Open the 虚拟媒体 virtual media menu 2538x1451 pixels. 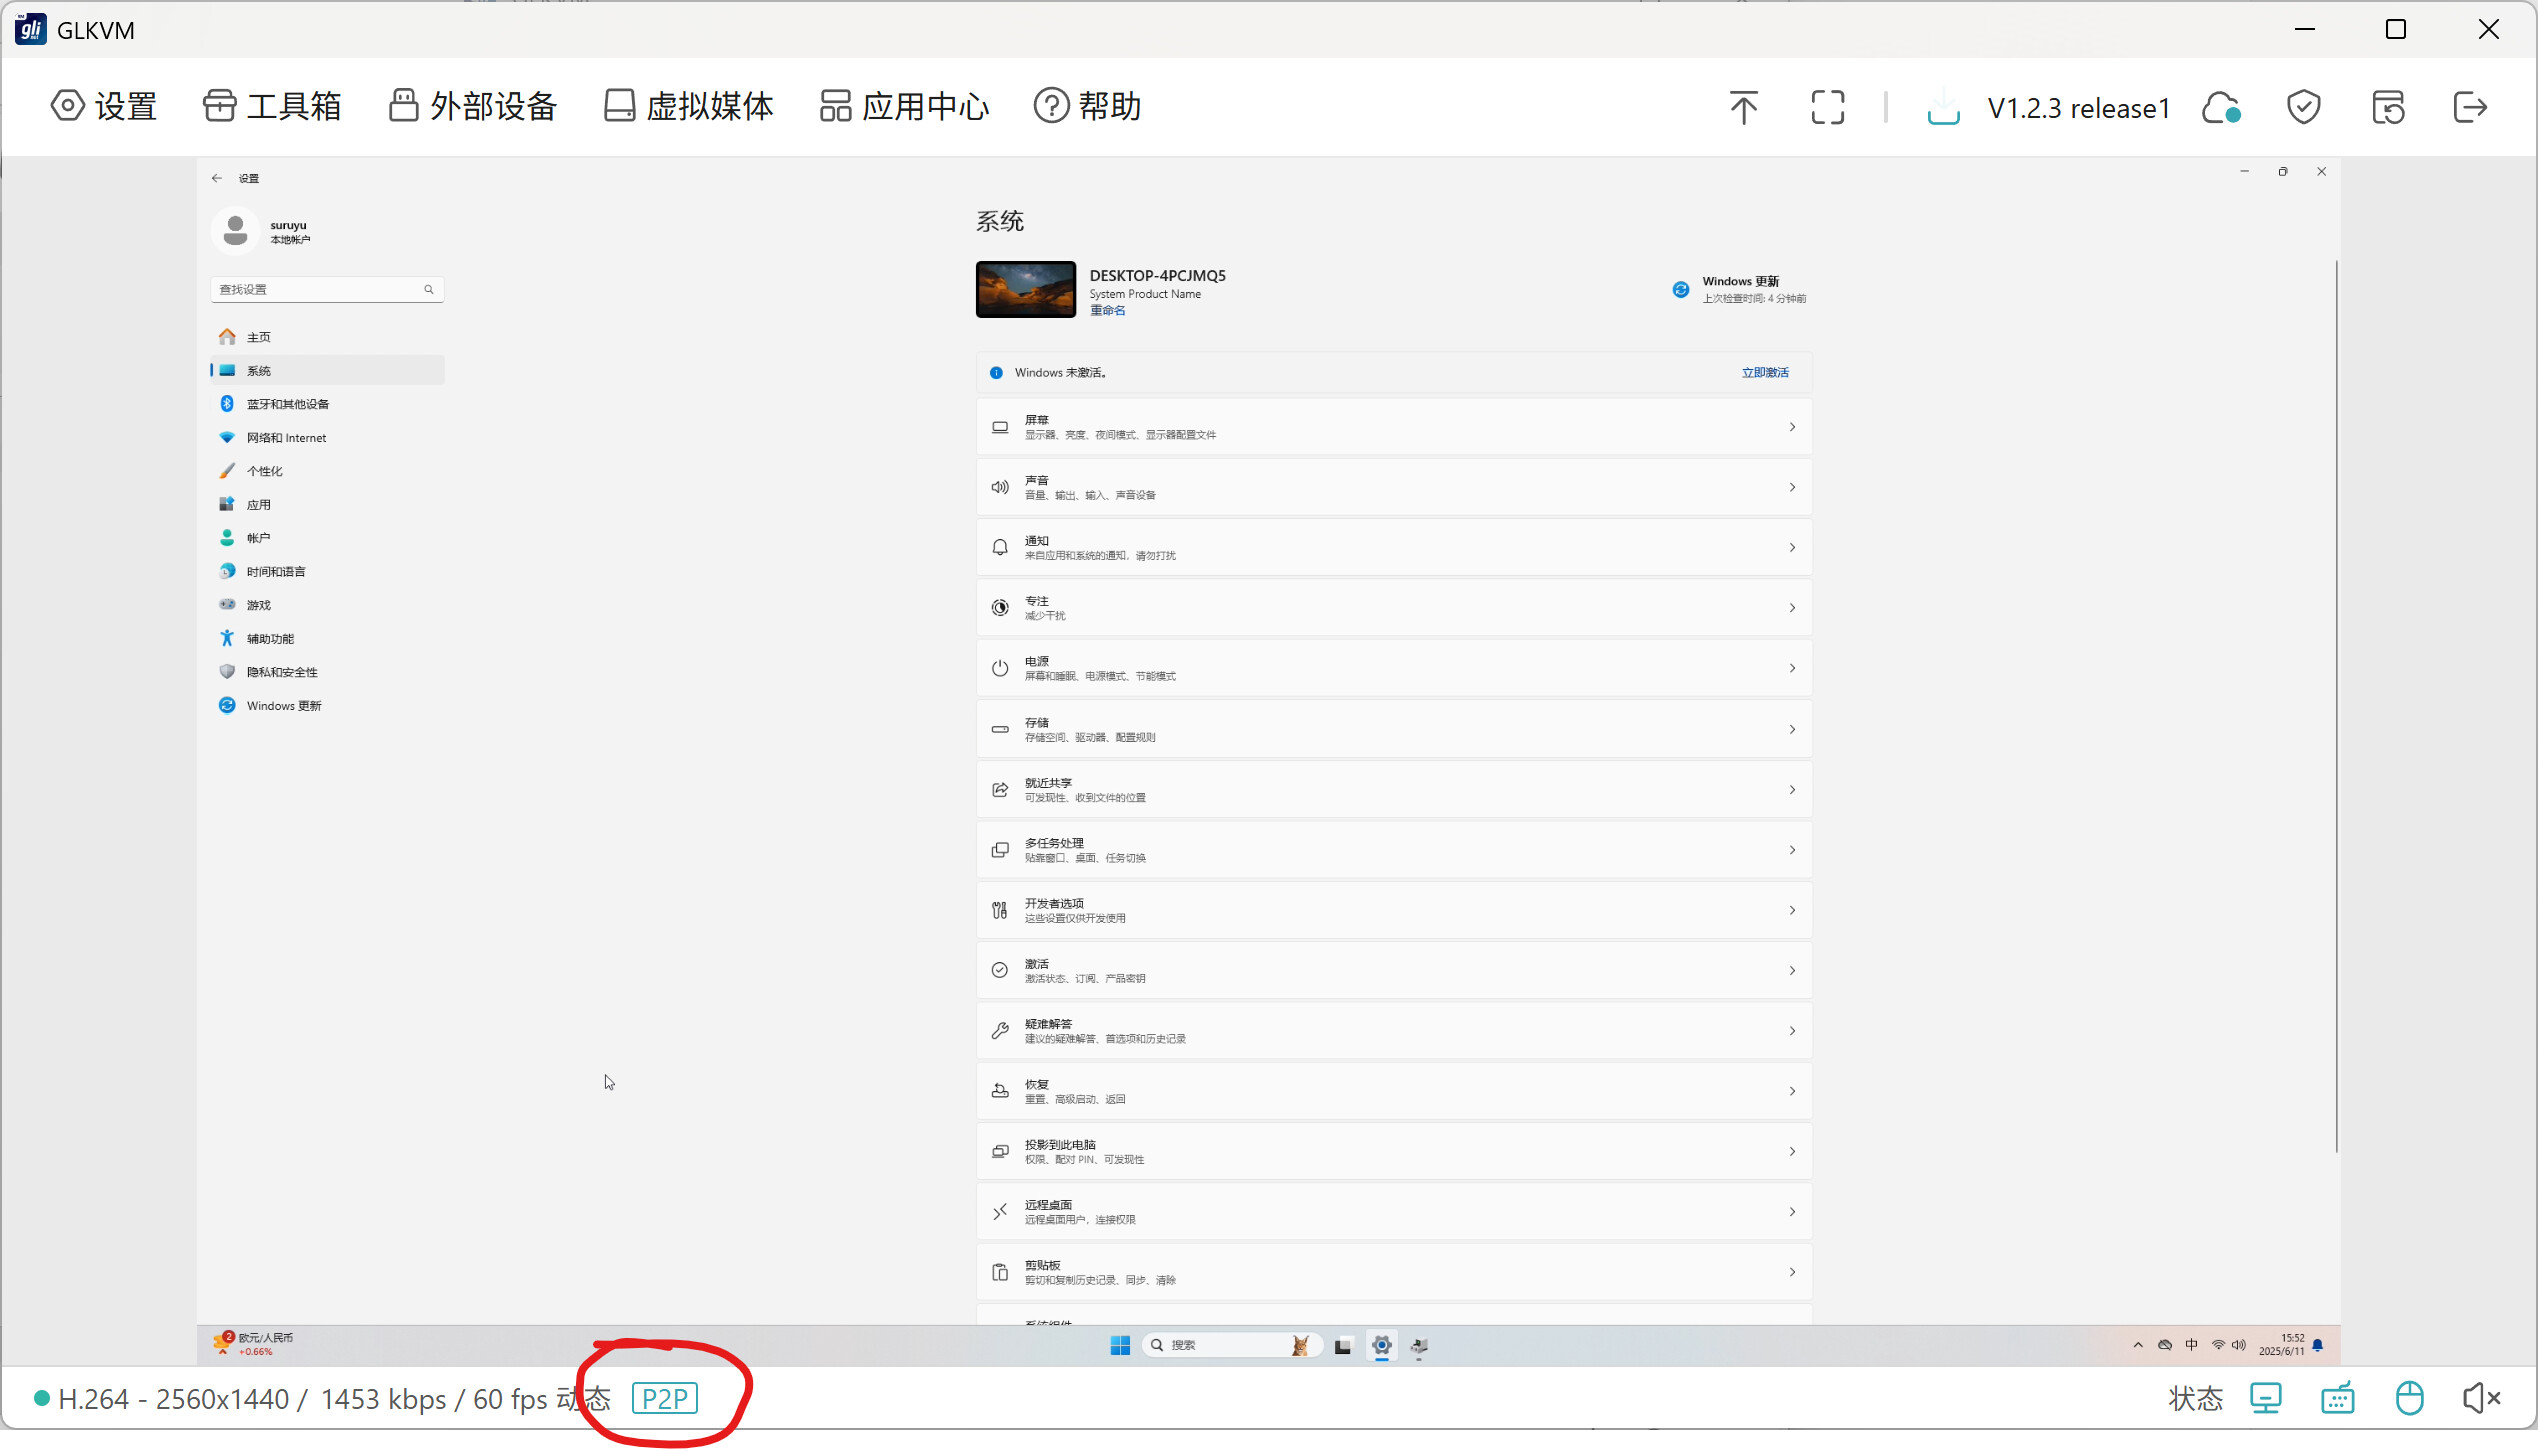point(689,106)
